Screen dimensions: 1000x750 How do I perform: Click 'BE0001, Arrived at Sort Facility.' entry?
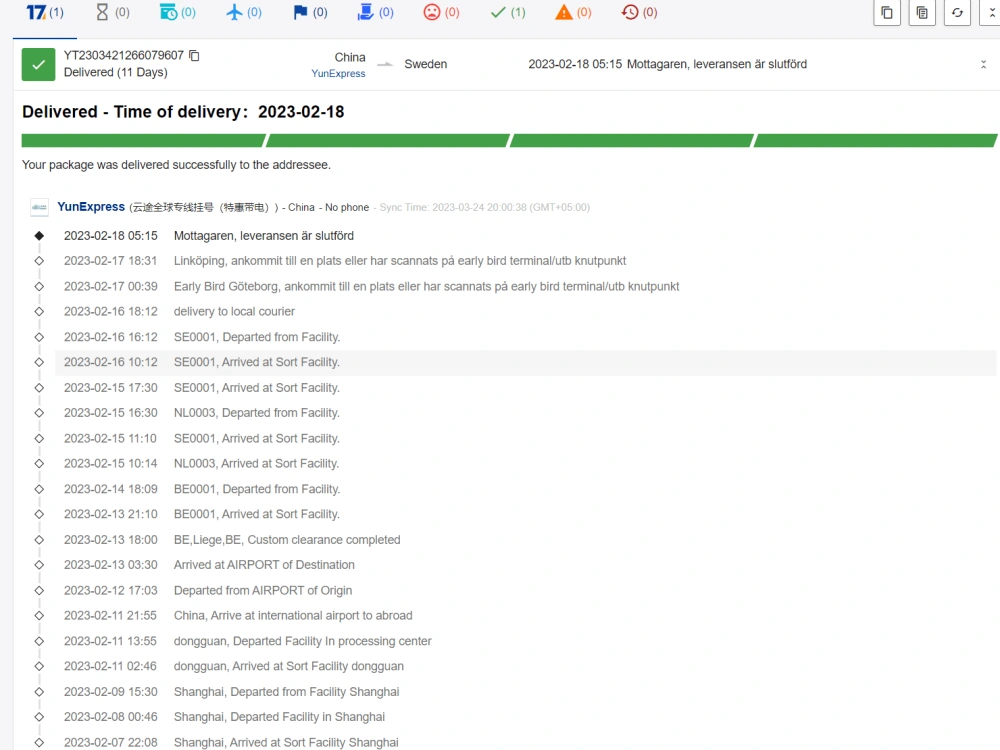[256, 514]
